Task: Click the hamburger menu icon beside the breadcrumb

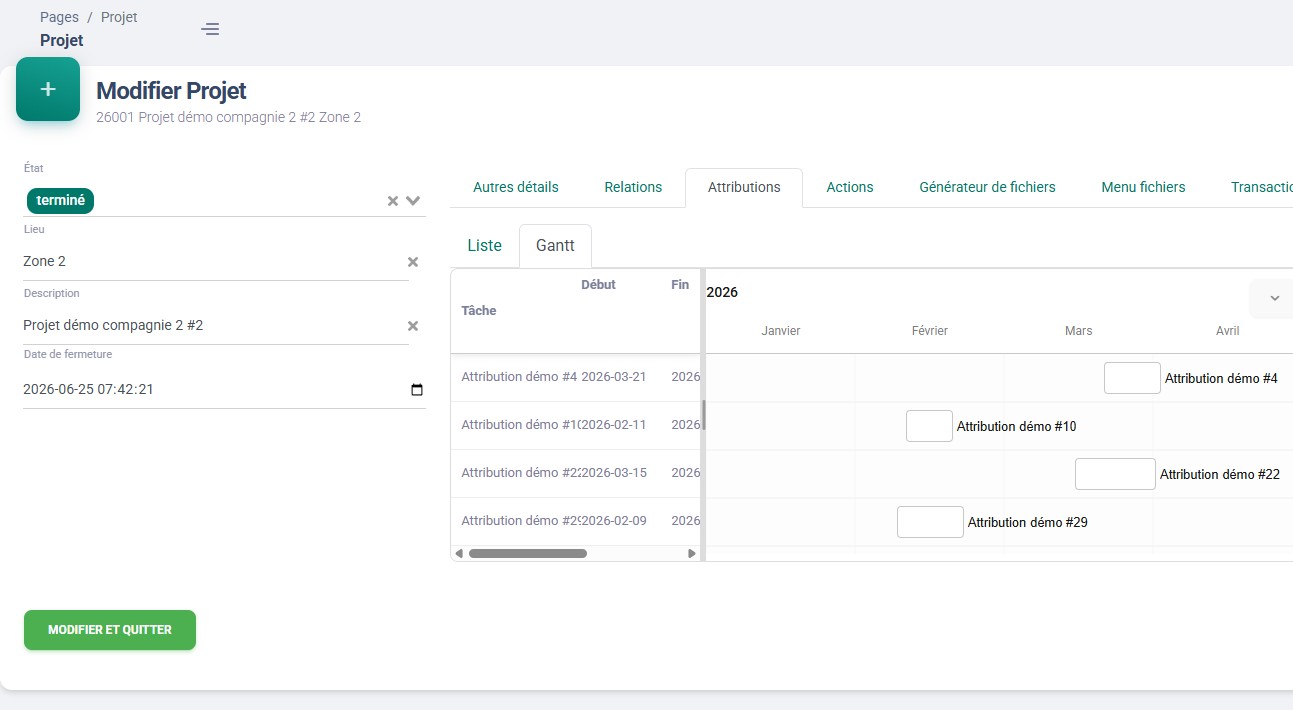Action: 210,29
